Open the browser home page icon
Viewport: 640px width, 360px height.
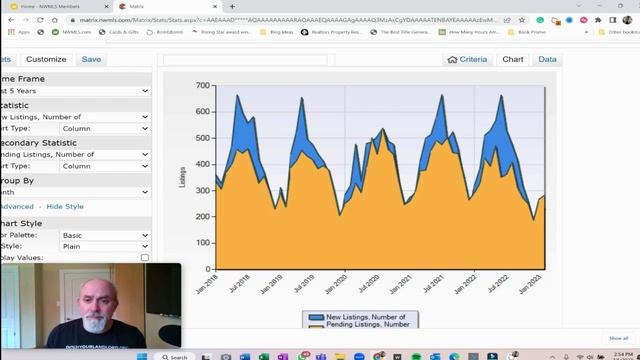(x=55, y=20)
